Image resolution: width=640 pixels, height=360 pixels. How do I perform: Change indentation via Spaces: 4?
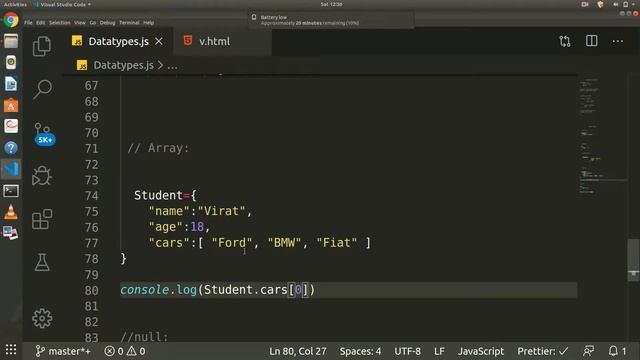pos(360,351)
